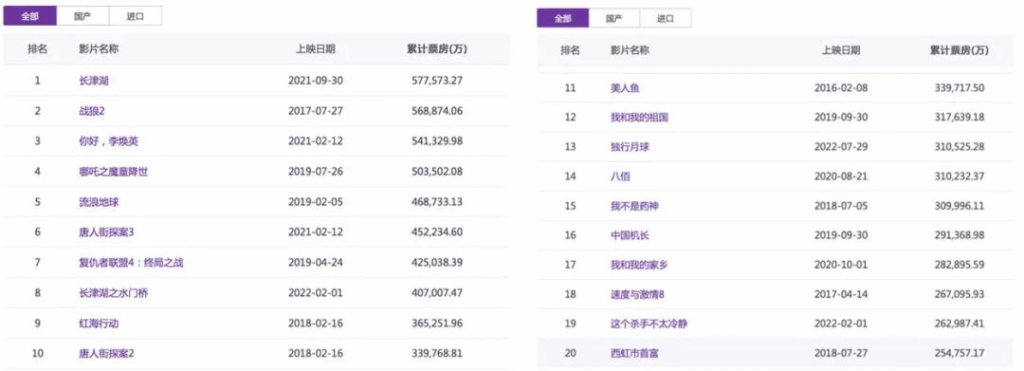Open the 长津湖 movie link
This screenshot has height=371, width=1024.
pos(90,80)
